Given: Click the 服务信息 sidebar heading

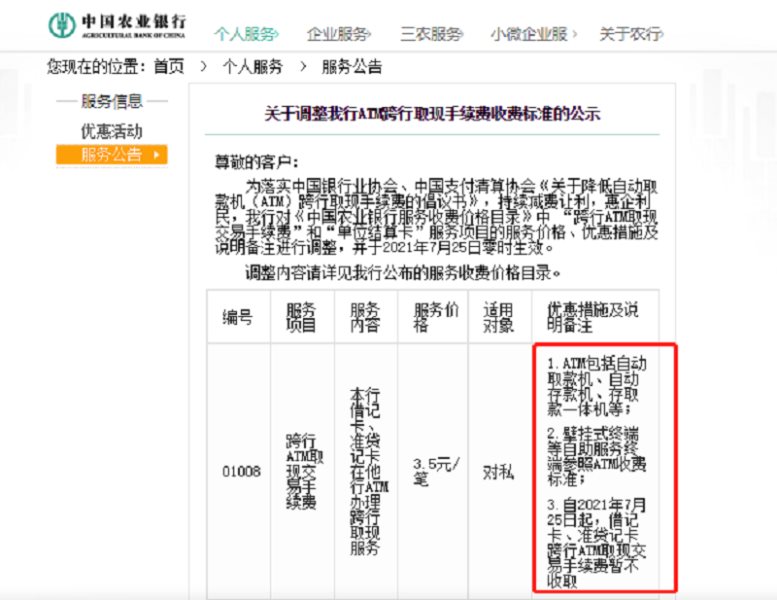Looking at the screenshot, I should coord(111,101).
